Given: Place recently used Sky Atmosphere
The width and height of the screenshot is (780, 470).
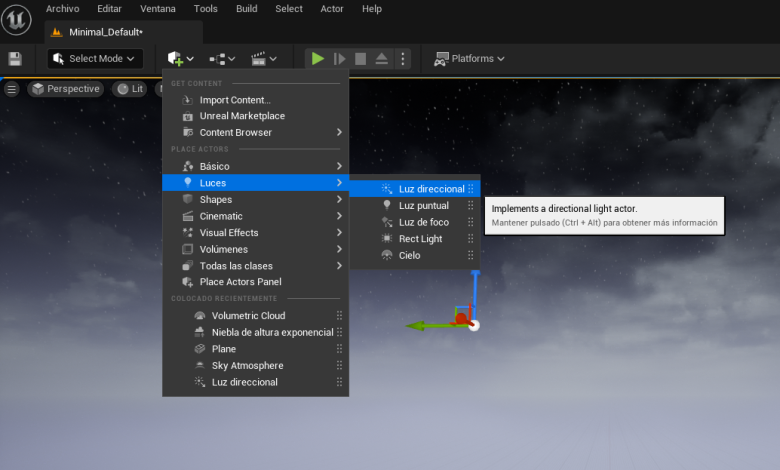Looking at the screenshot, I should coord(256,366).
